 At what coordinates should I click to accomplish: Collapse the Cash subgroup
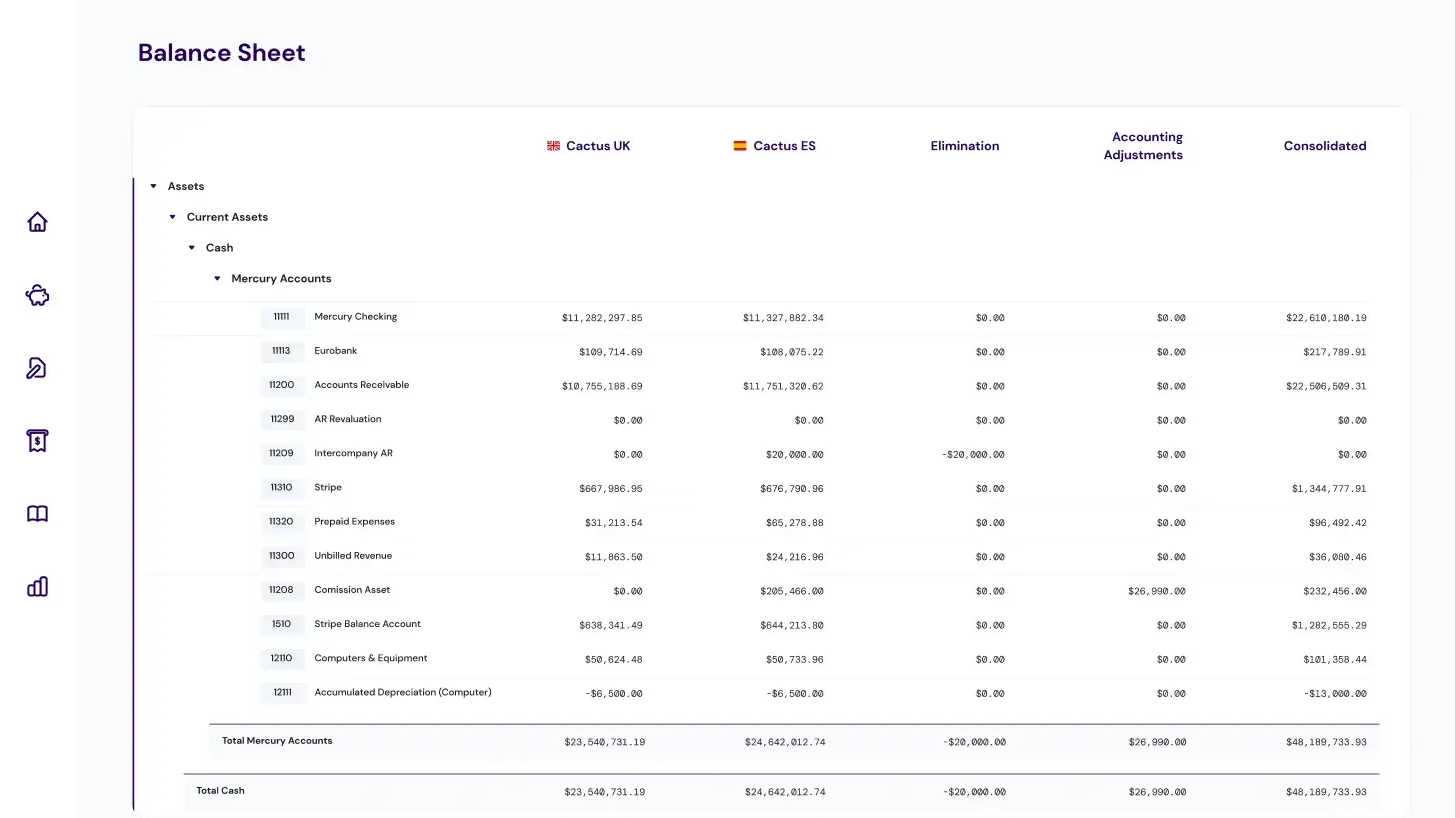(x=192, y=248)
